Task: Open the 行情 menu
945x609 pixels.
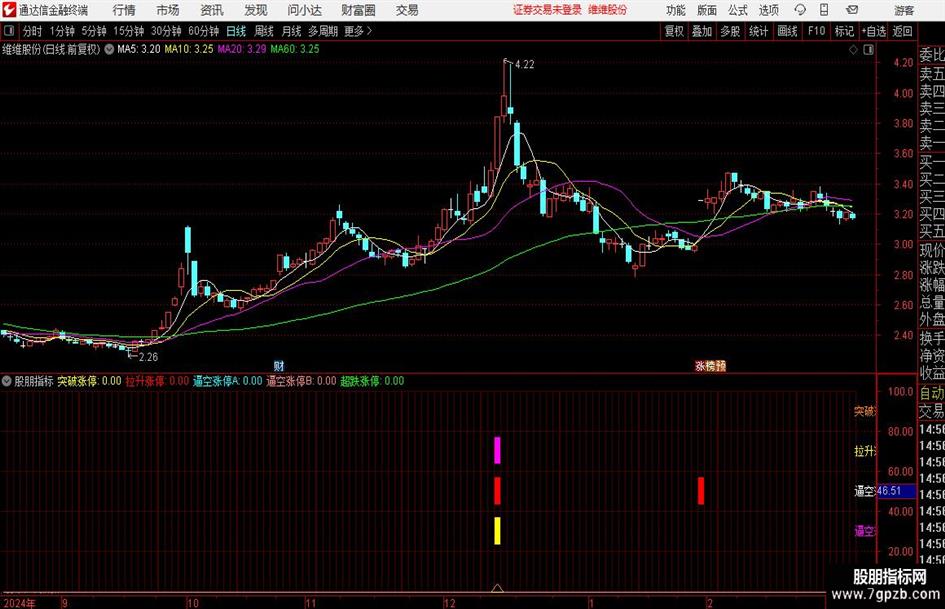Action: click(x=124, y=10)
